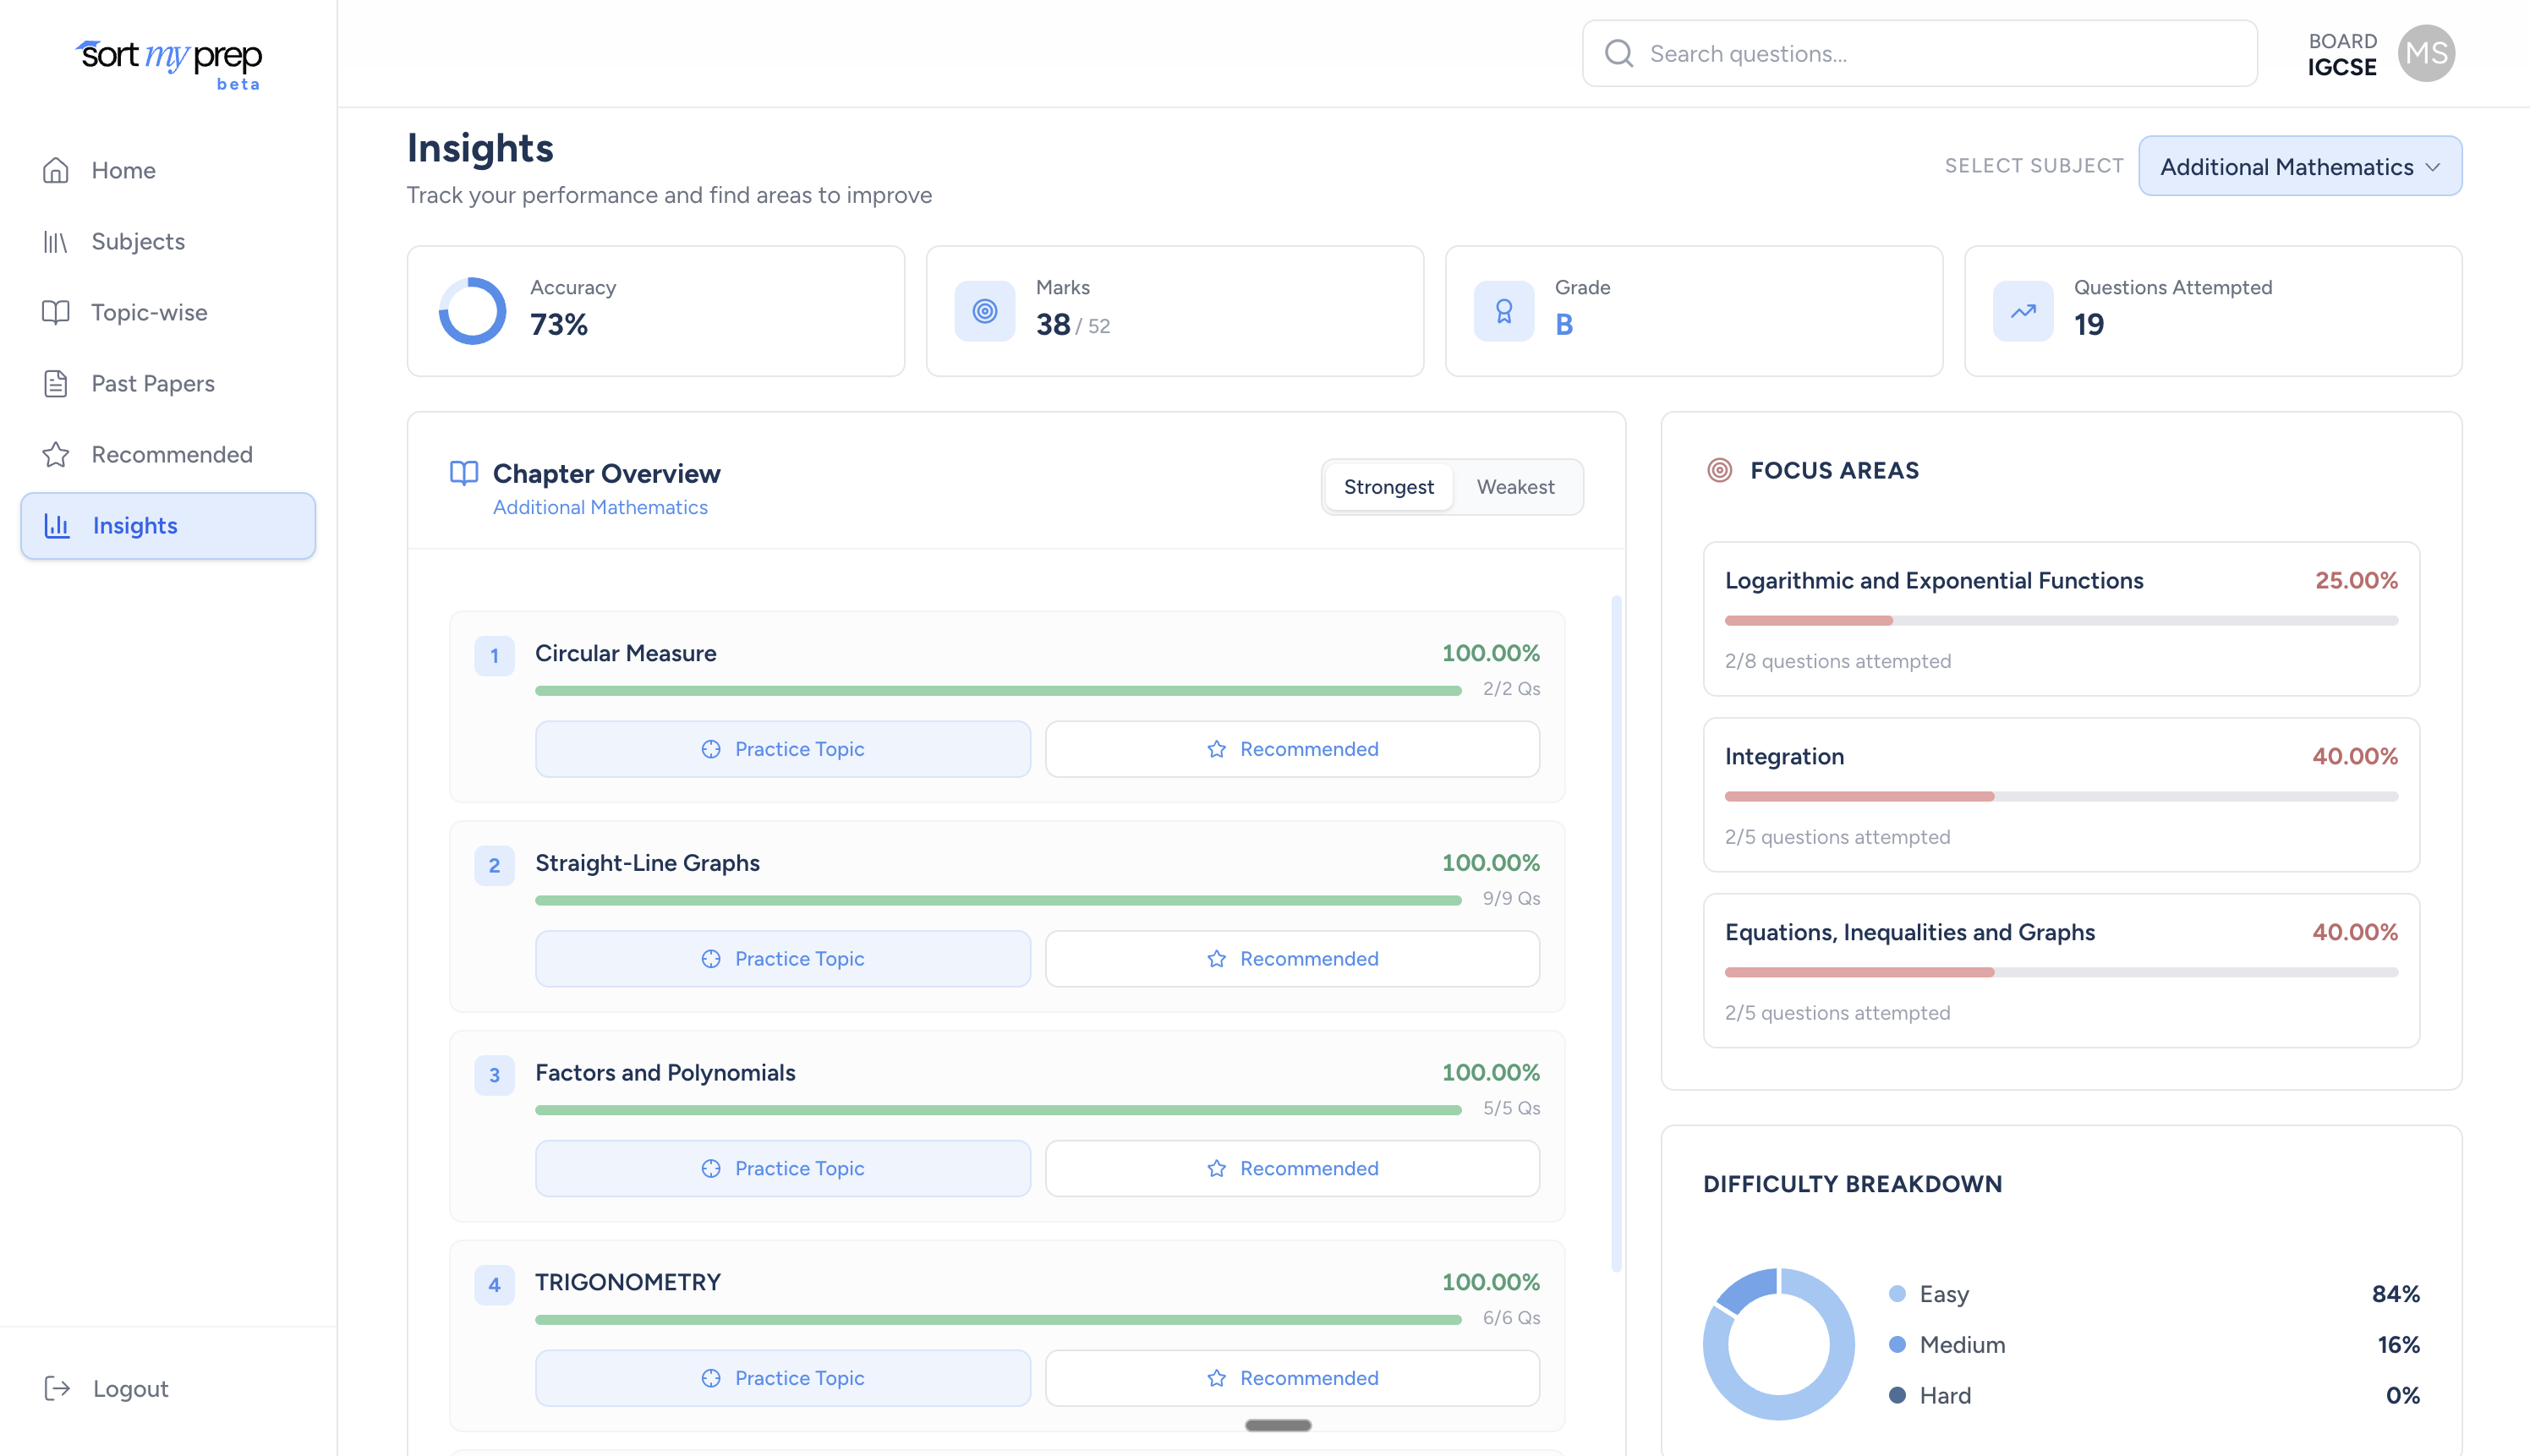Screen dimensions: 2530x1456
Task: Click the search magnifier icon
Action: pos(1619,53)
